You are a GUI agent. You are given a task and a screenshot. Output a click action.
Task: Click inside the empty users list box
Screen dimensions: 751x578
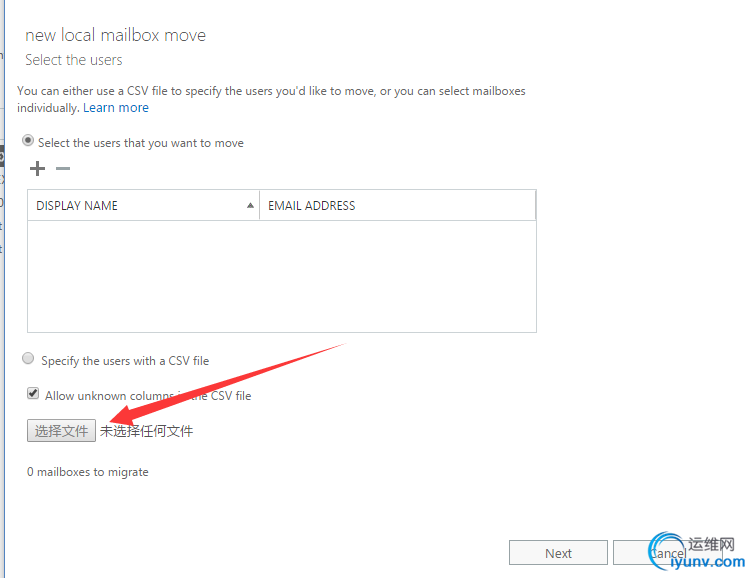point(282,276)
